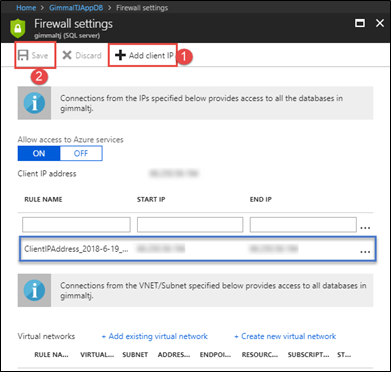Switch Azure services access to OFF
The width and height of the screenshot is (391, 372).
(x=81, y=153)
